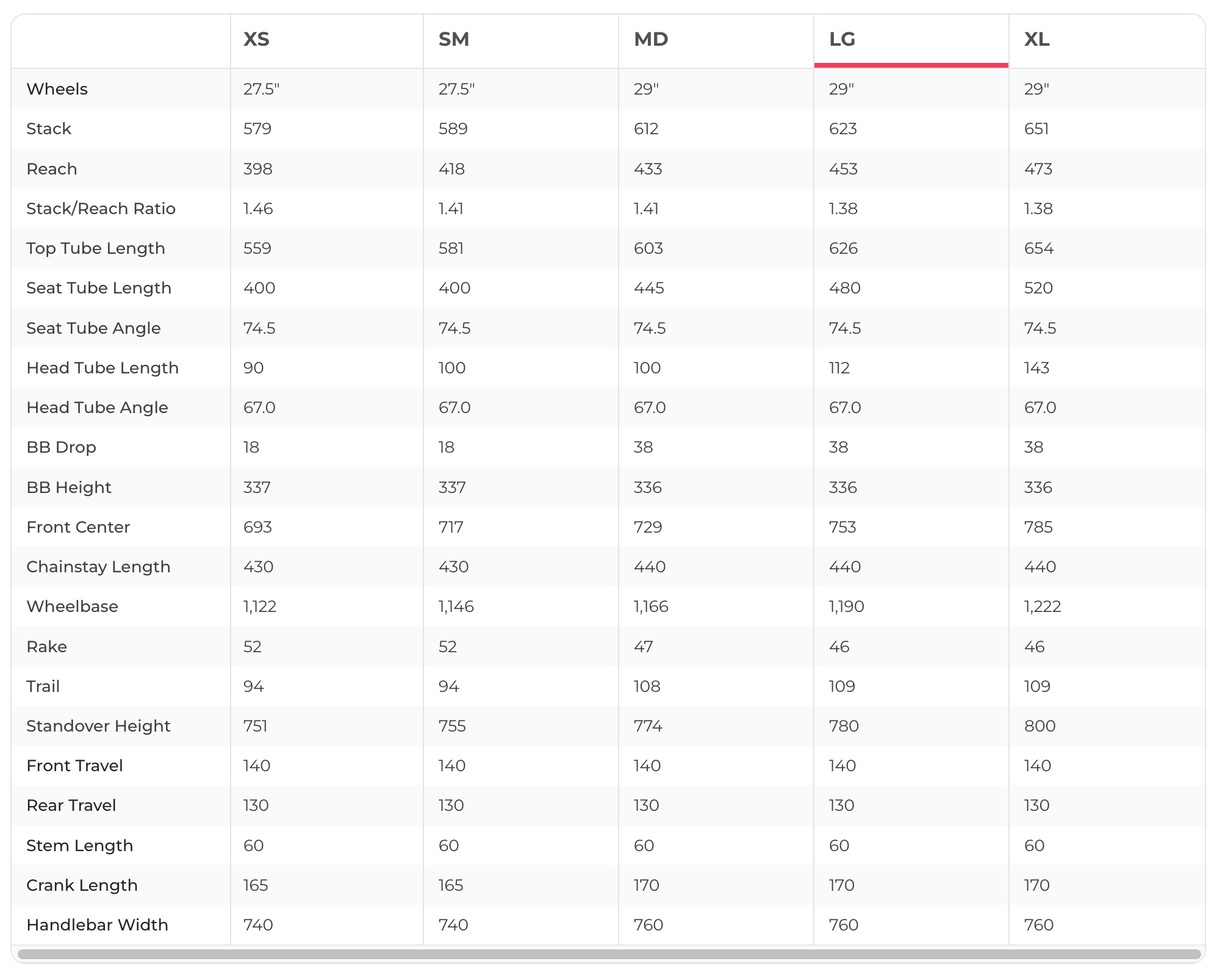
Task: Choose the MD size header
Action: pos(651,40)
